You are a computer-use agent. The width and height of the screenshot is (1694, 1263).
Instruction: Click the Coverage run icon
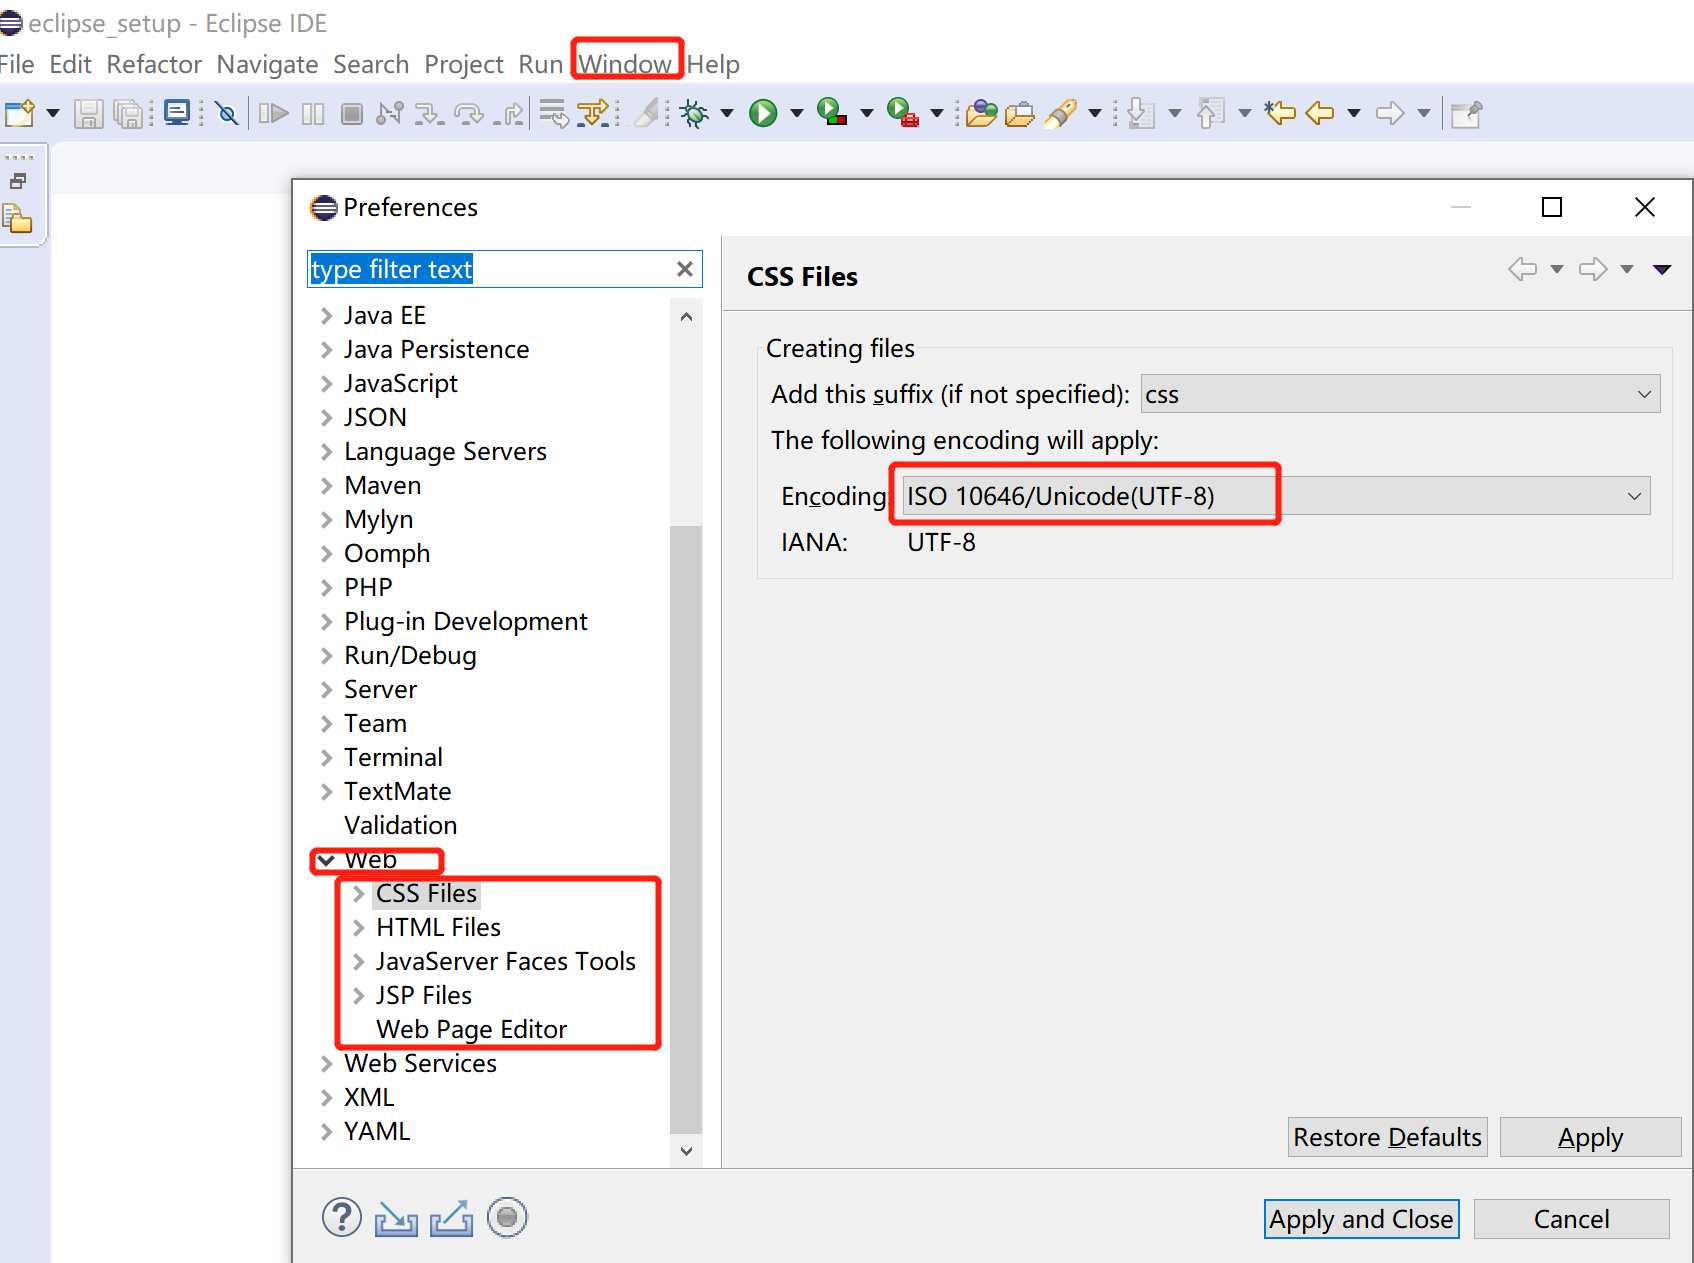(x=832, y=113)
